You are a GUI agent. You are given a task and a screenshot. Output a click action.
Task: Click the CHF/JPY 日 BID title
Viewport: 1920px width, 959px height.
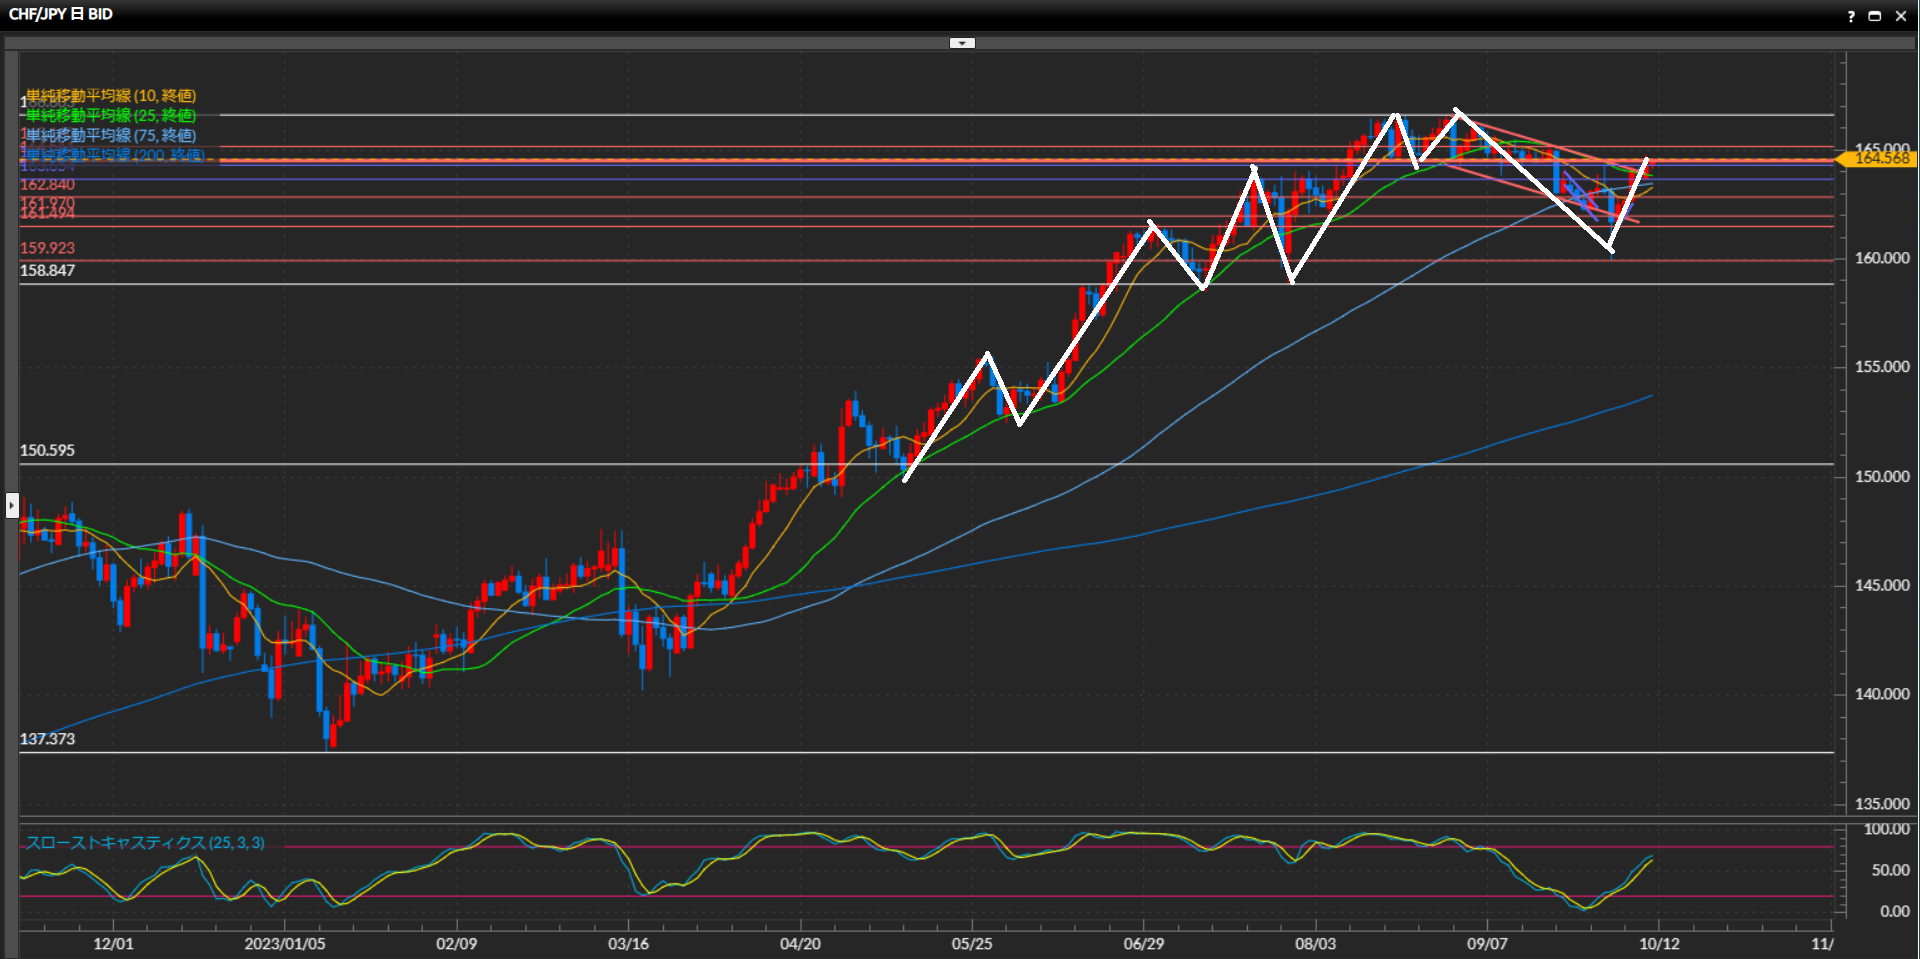(61, 15)
